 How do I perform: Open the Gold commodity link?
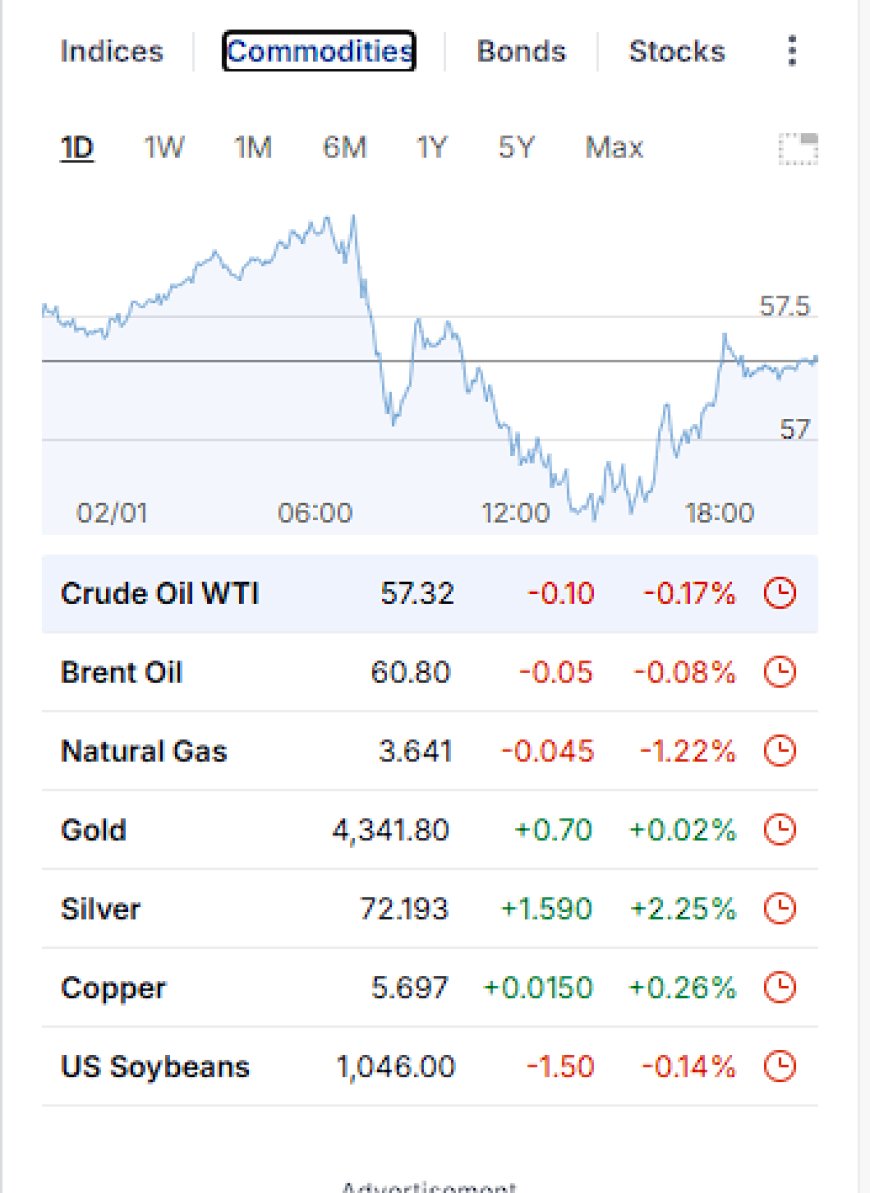93,830
